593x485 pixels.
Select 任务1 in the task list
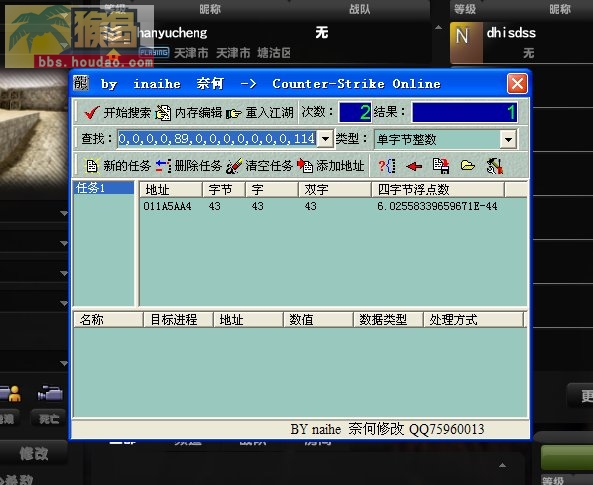tap(104, 188)
